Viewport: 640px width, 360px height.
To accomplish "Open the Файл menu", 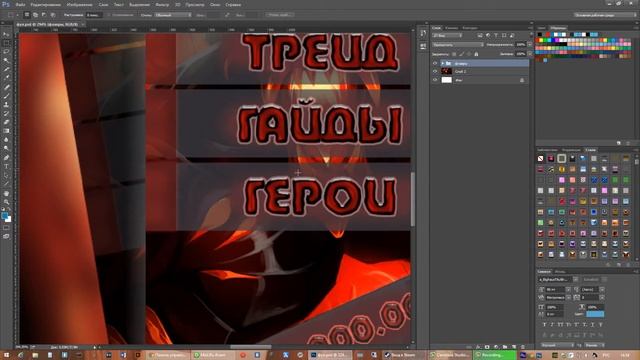I will pos(20,5).
